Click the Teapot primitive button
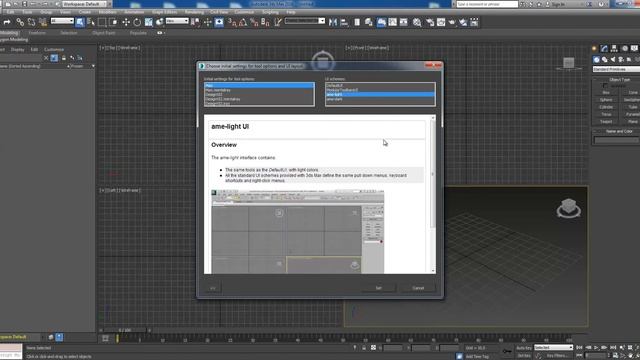The image size is (640, 360). pyautogui.click(x=606, y=122)
